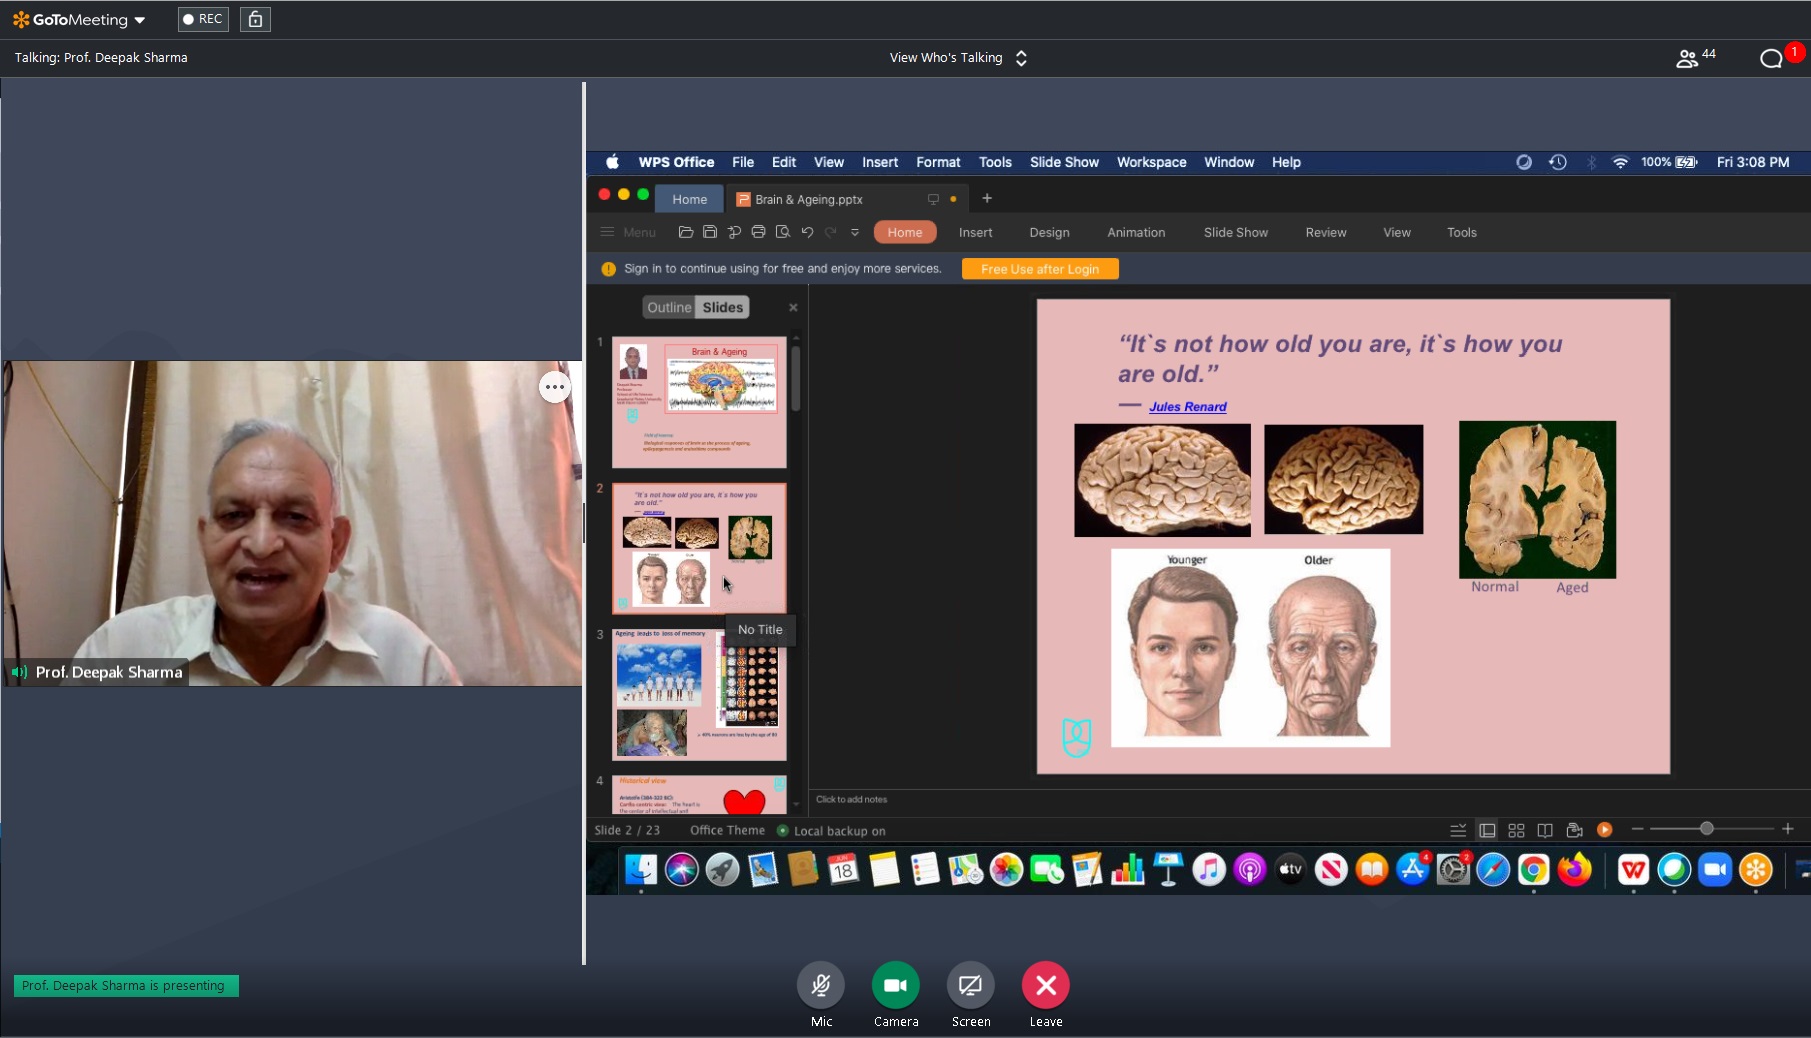Open the hamburger Menu in WPS toolbar
This screenshot has height=1038, width=1811.
pos(628,232)
